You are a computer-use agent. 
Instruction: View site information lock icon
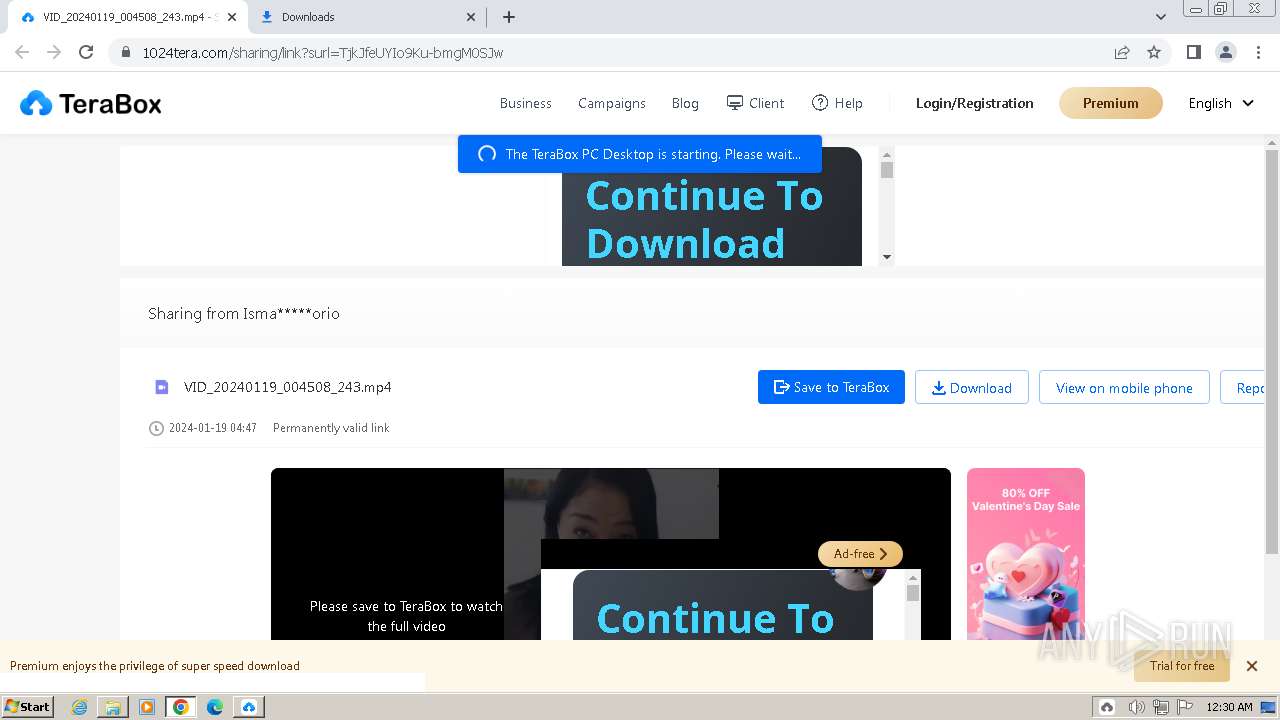[x=125, y=53]
